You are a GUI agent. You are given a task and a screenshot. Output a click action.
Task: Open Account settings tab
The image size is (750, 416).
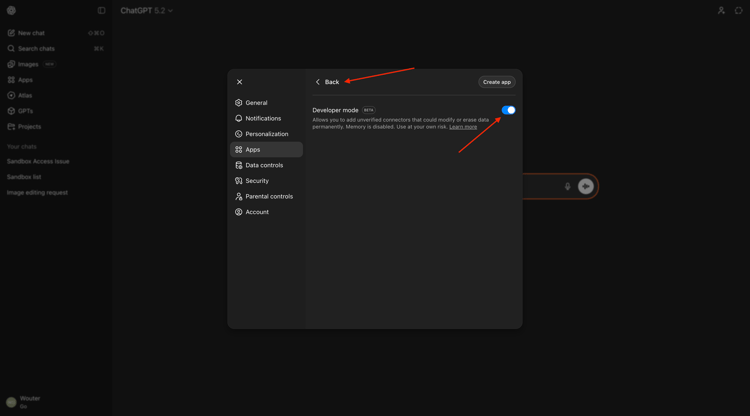[x=266, y=212]
